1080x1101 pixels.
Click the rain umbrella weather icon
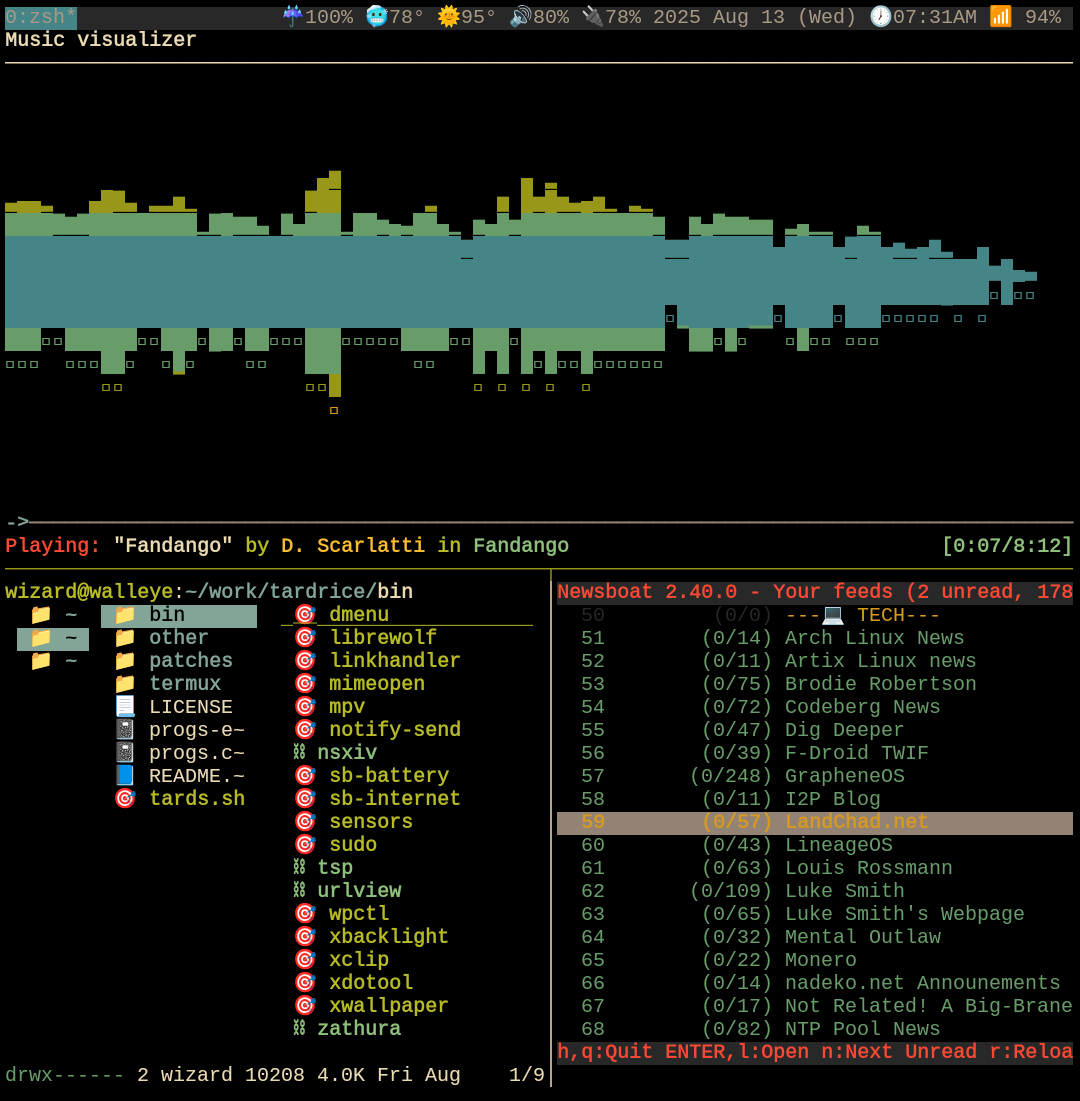click(x=292, y=17)
